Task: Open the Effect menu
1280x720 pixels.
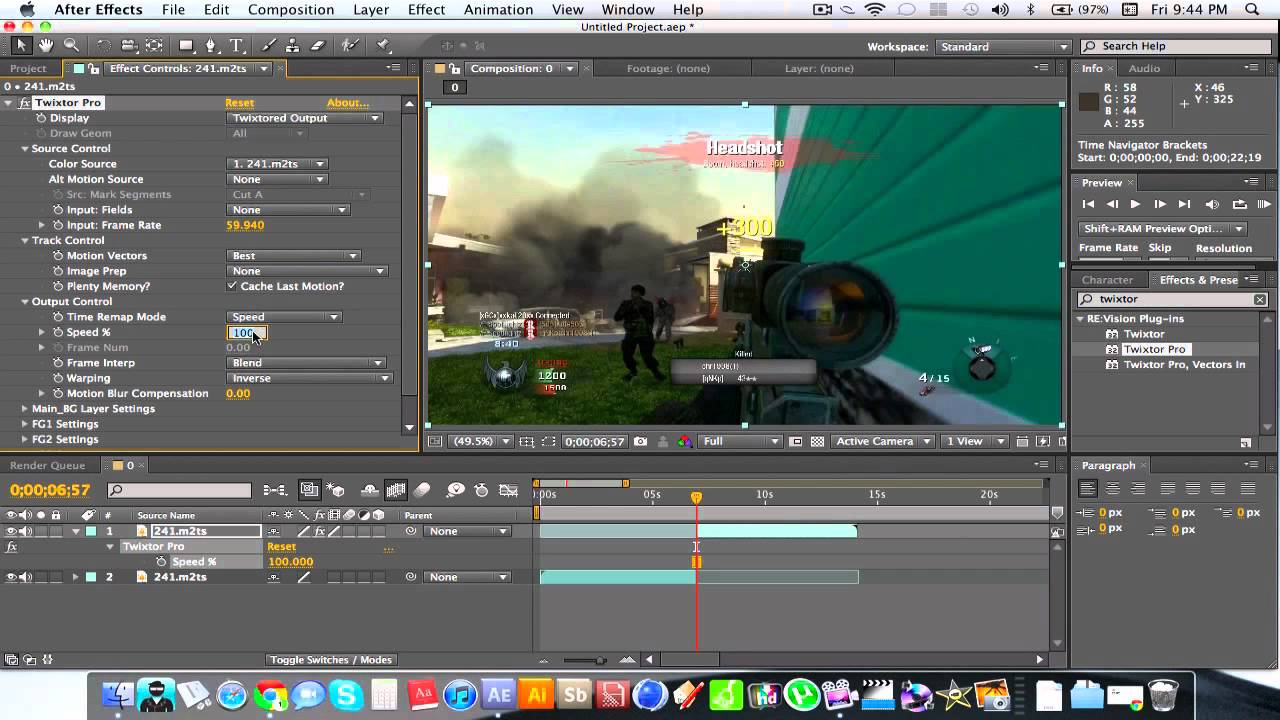Action: [x=426, y=10]
